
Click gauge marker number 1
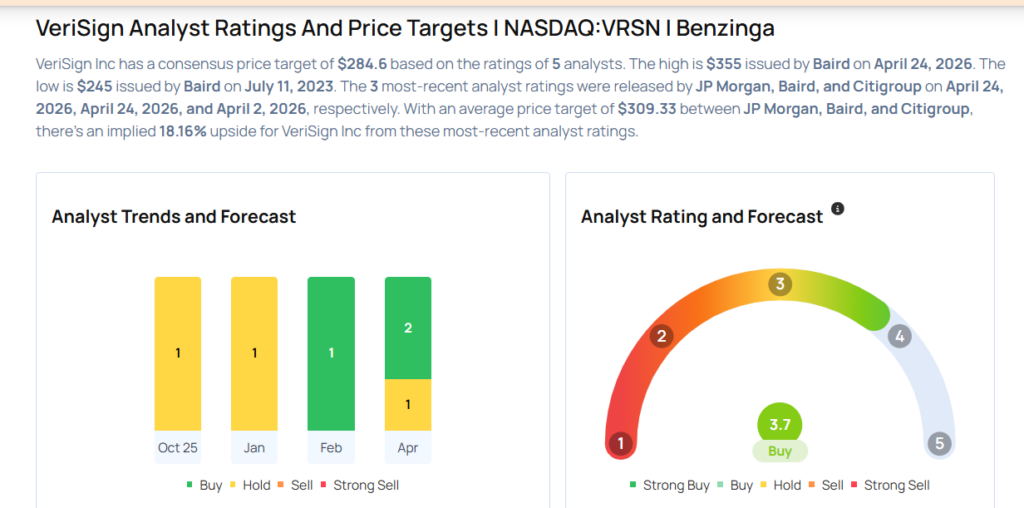coord(621,443)
